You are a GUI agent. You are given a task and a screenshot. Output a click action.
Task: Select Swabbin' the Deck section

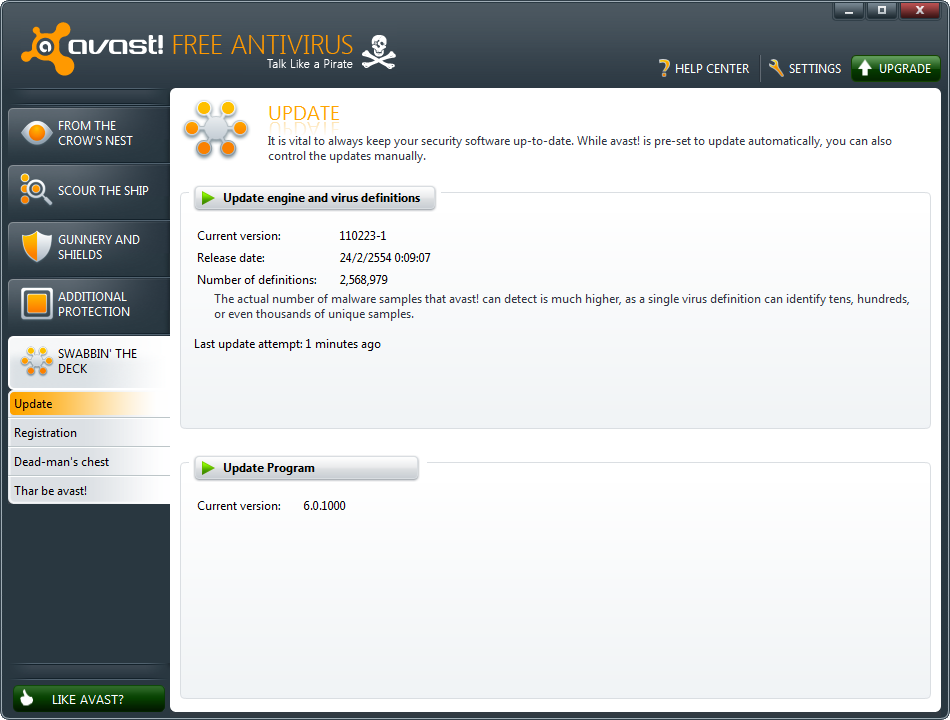[89, 361]
